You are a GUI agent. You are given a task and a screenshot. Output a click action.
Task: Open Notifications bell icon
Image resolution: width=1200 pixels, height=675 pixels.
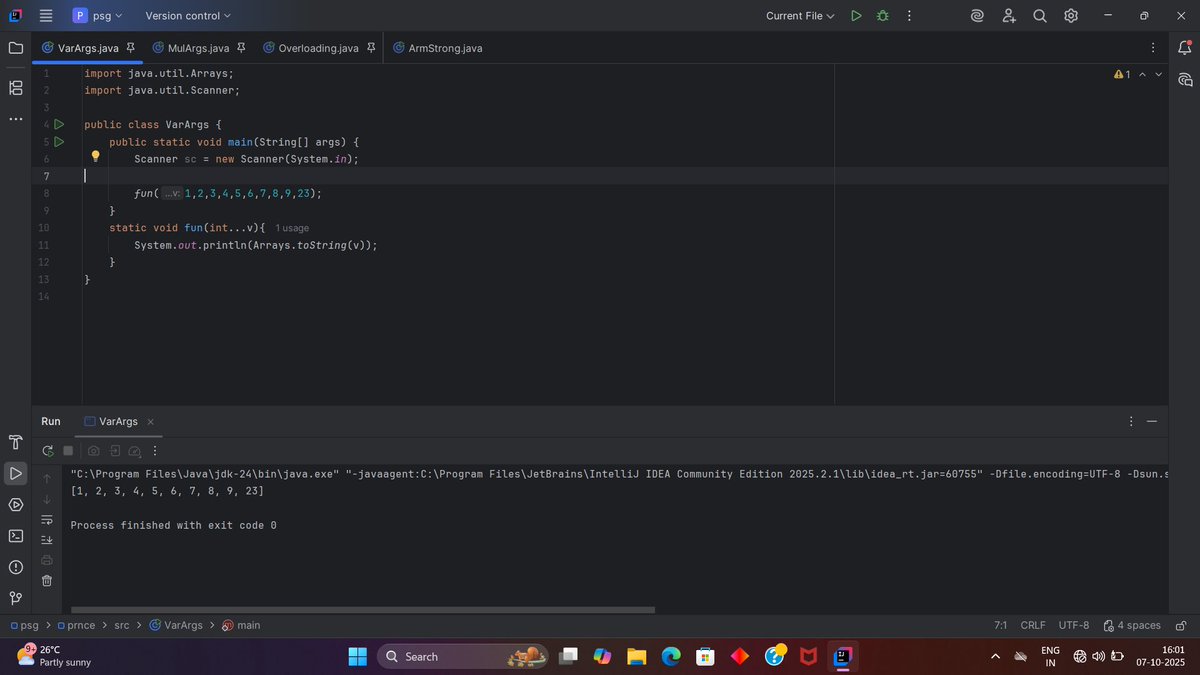click(x=1185, y=48)
